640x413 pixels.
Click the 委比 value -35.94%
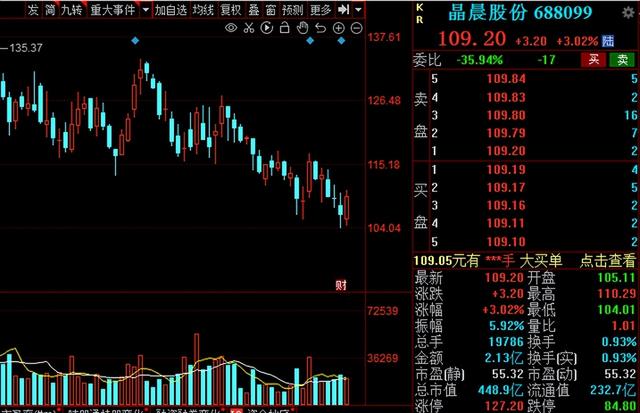479,60
